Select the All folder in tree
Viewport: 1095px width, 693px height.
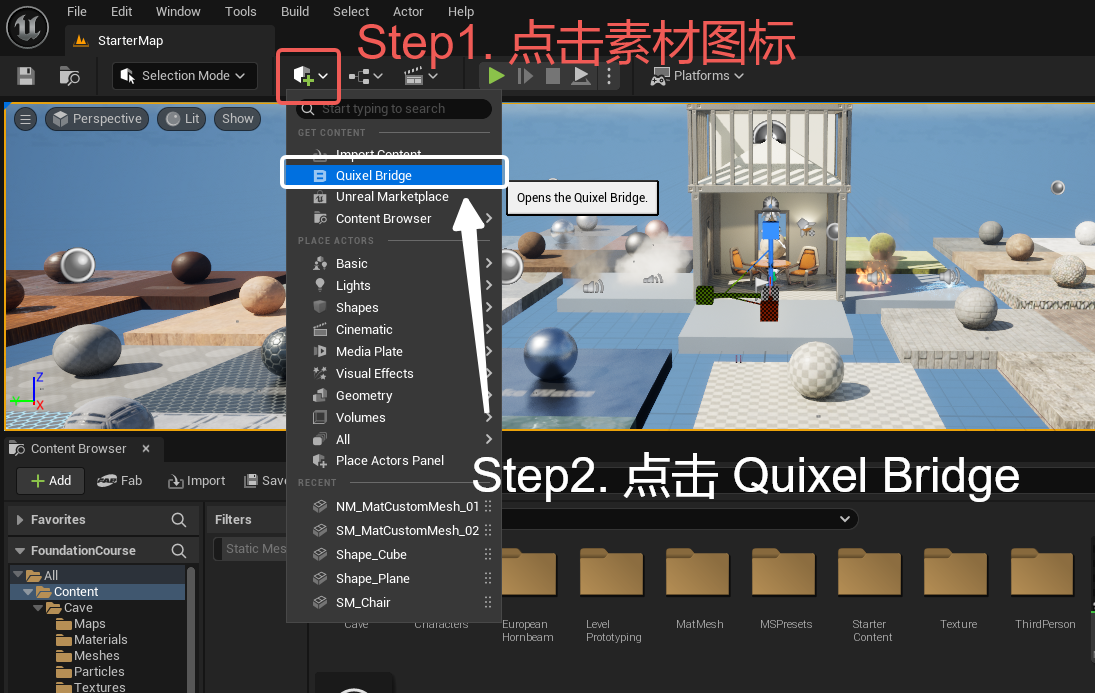click(x=43, y=576)
